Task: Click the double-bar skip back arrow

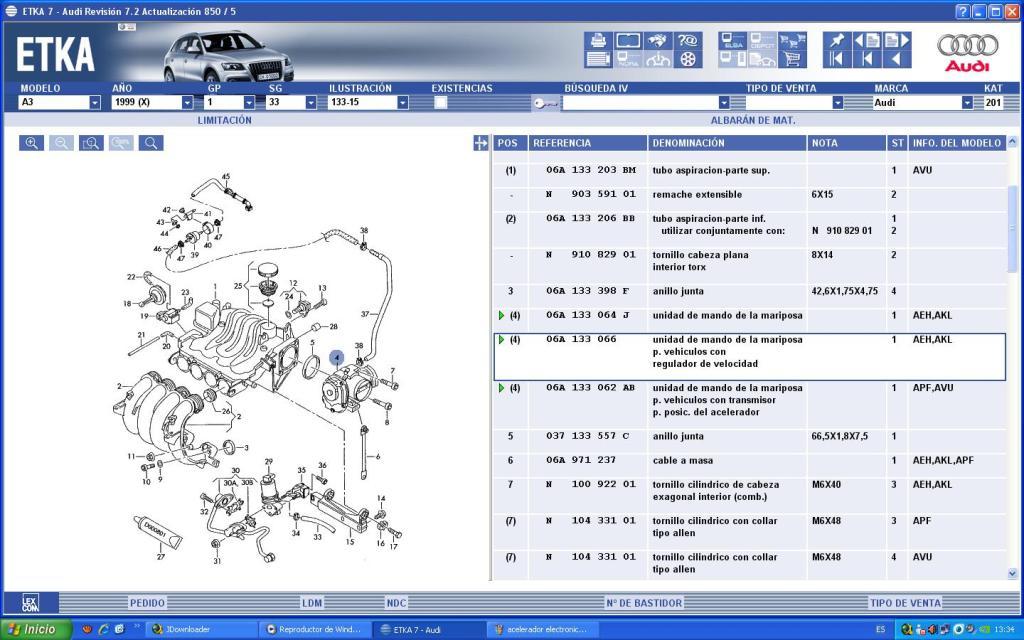Action: [837, 59]
